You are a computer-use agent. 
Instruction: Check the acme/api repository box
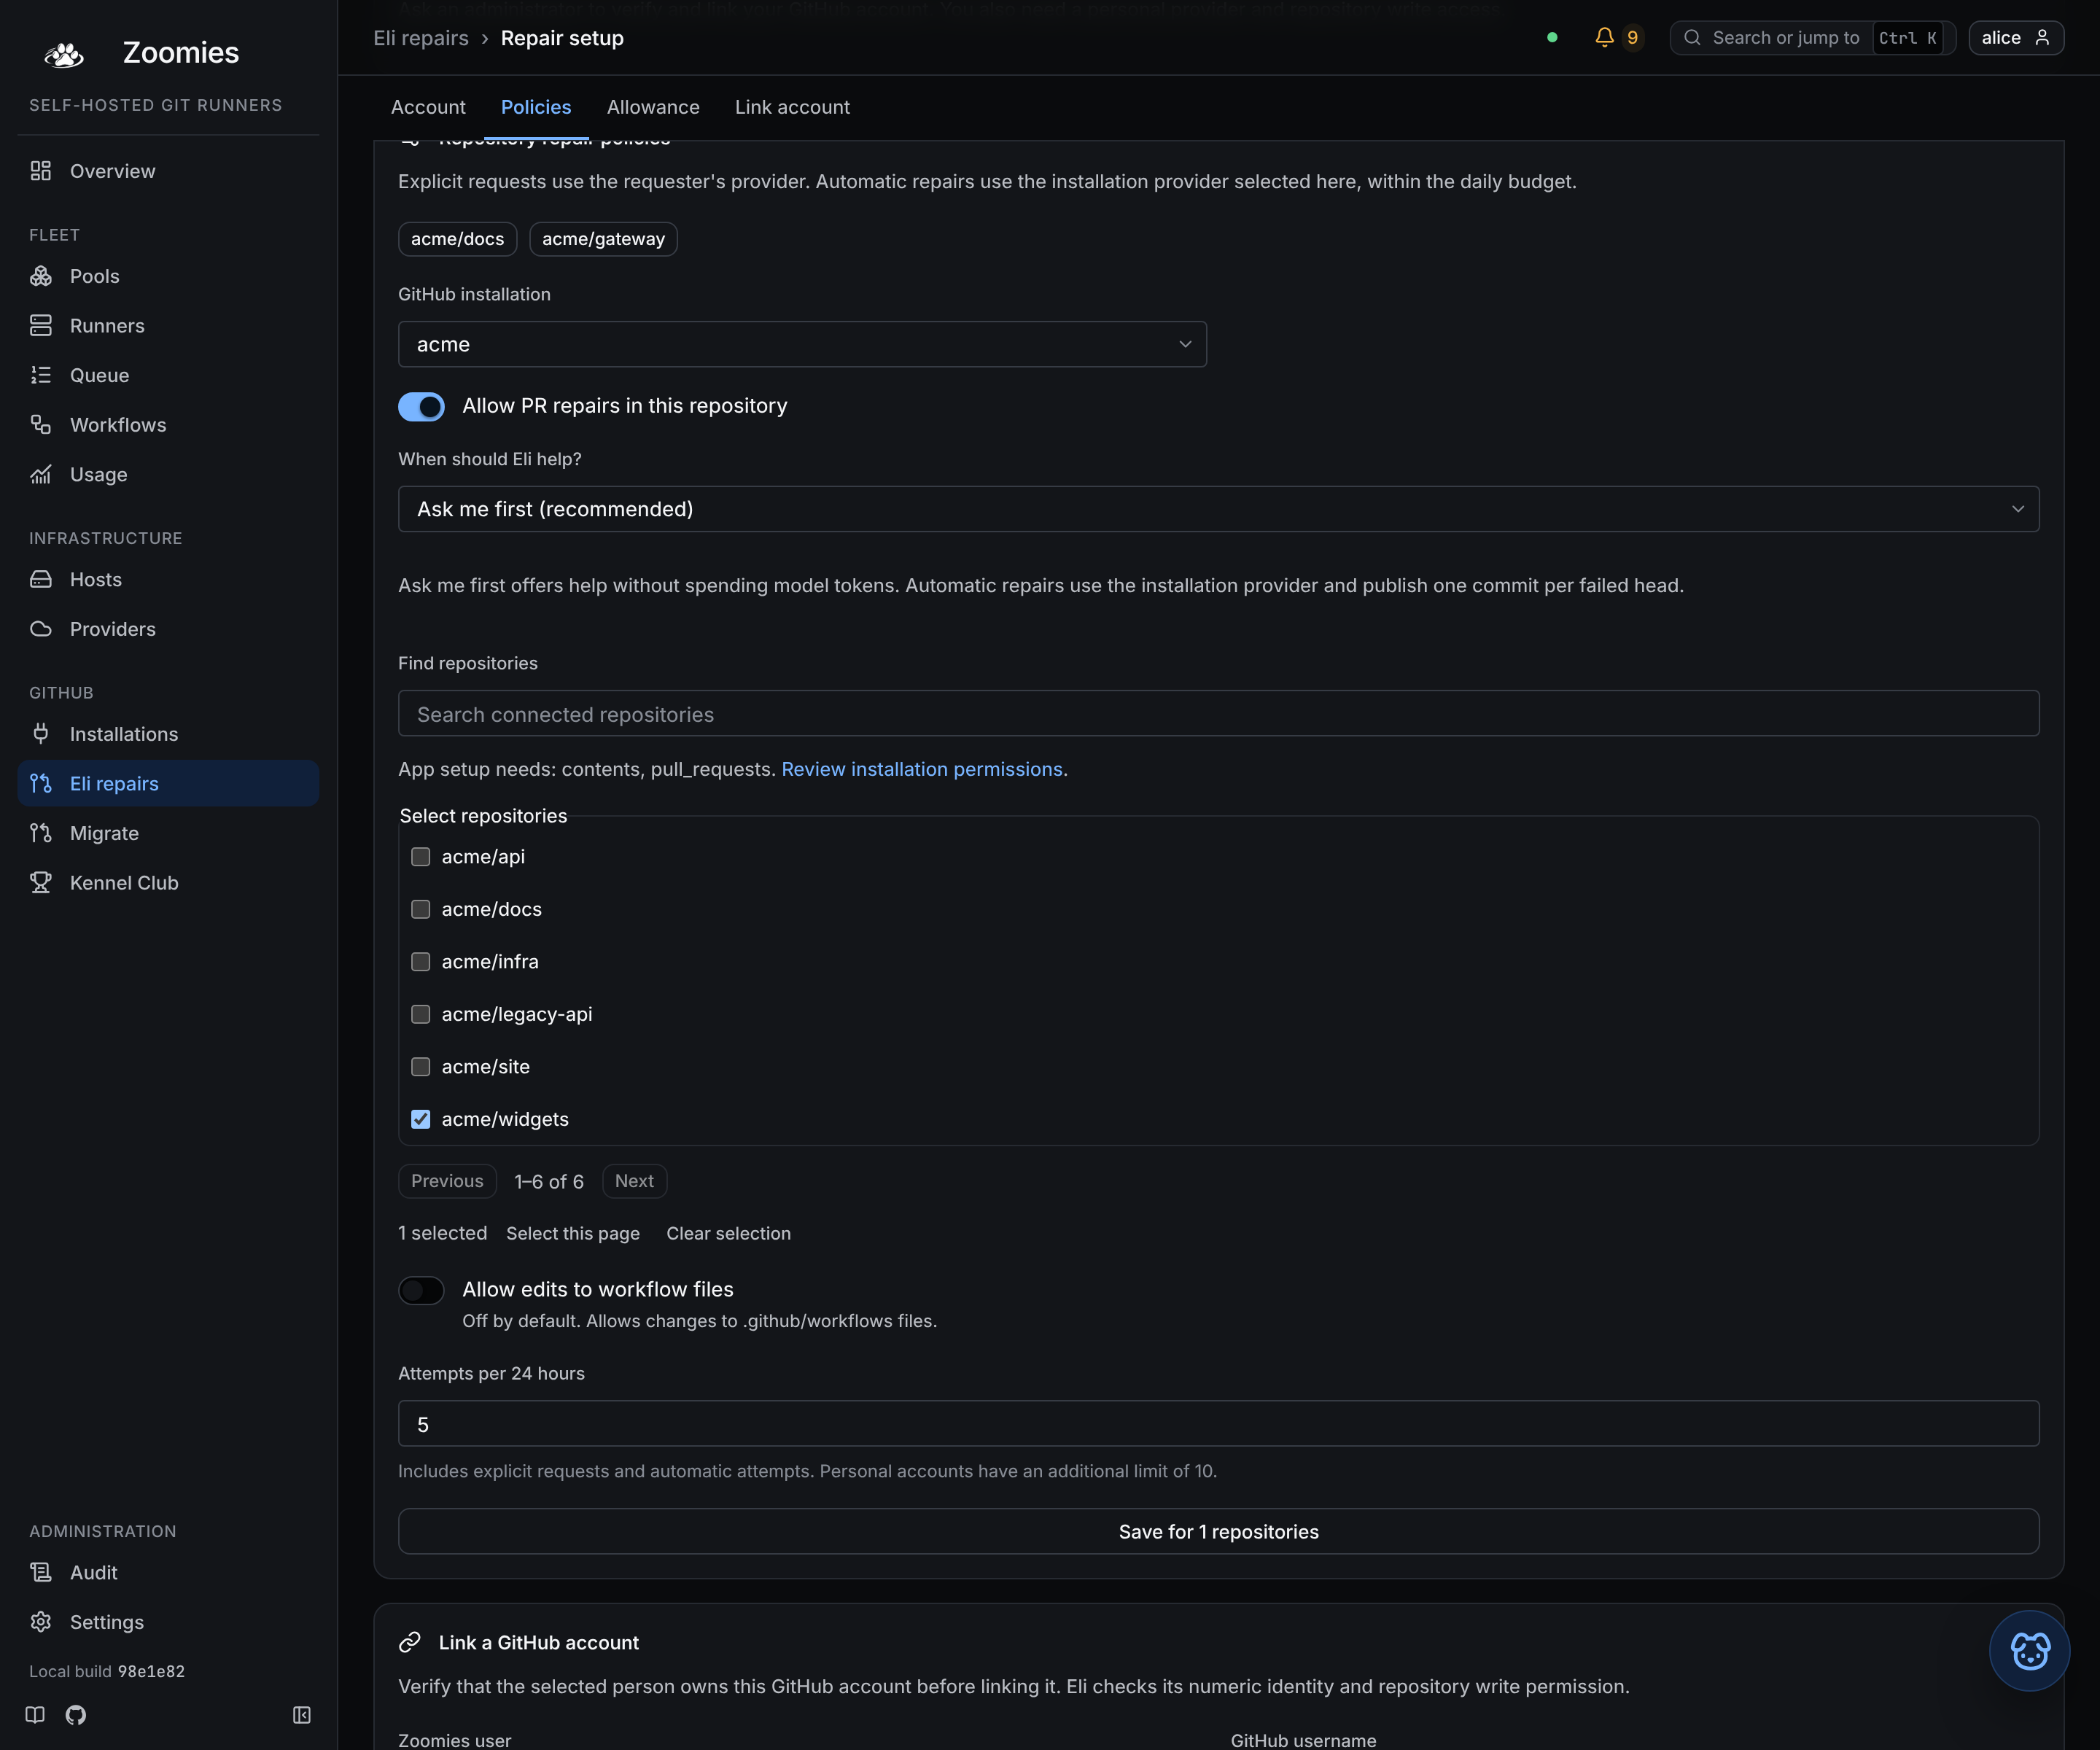click(421, 857)
